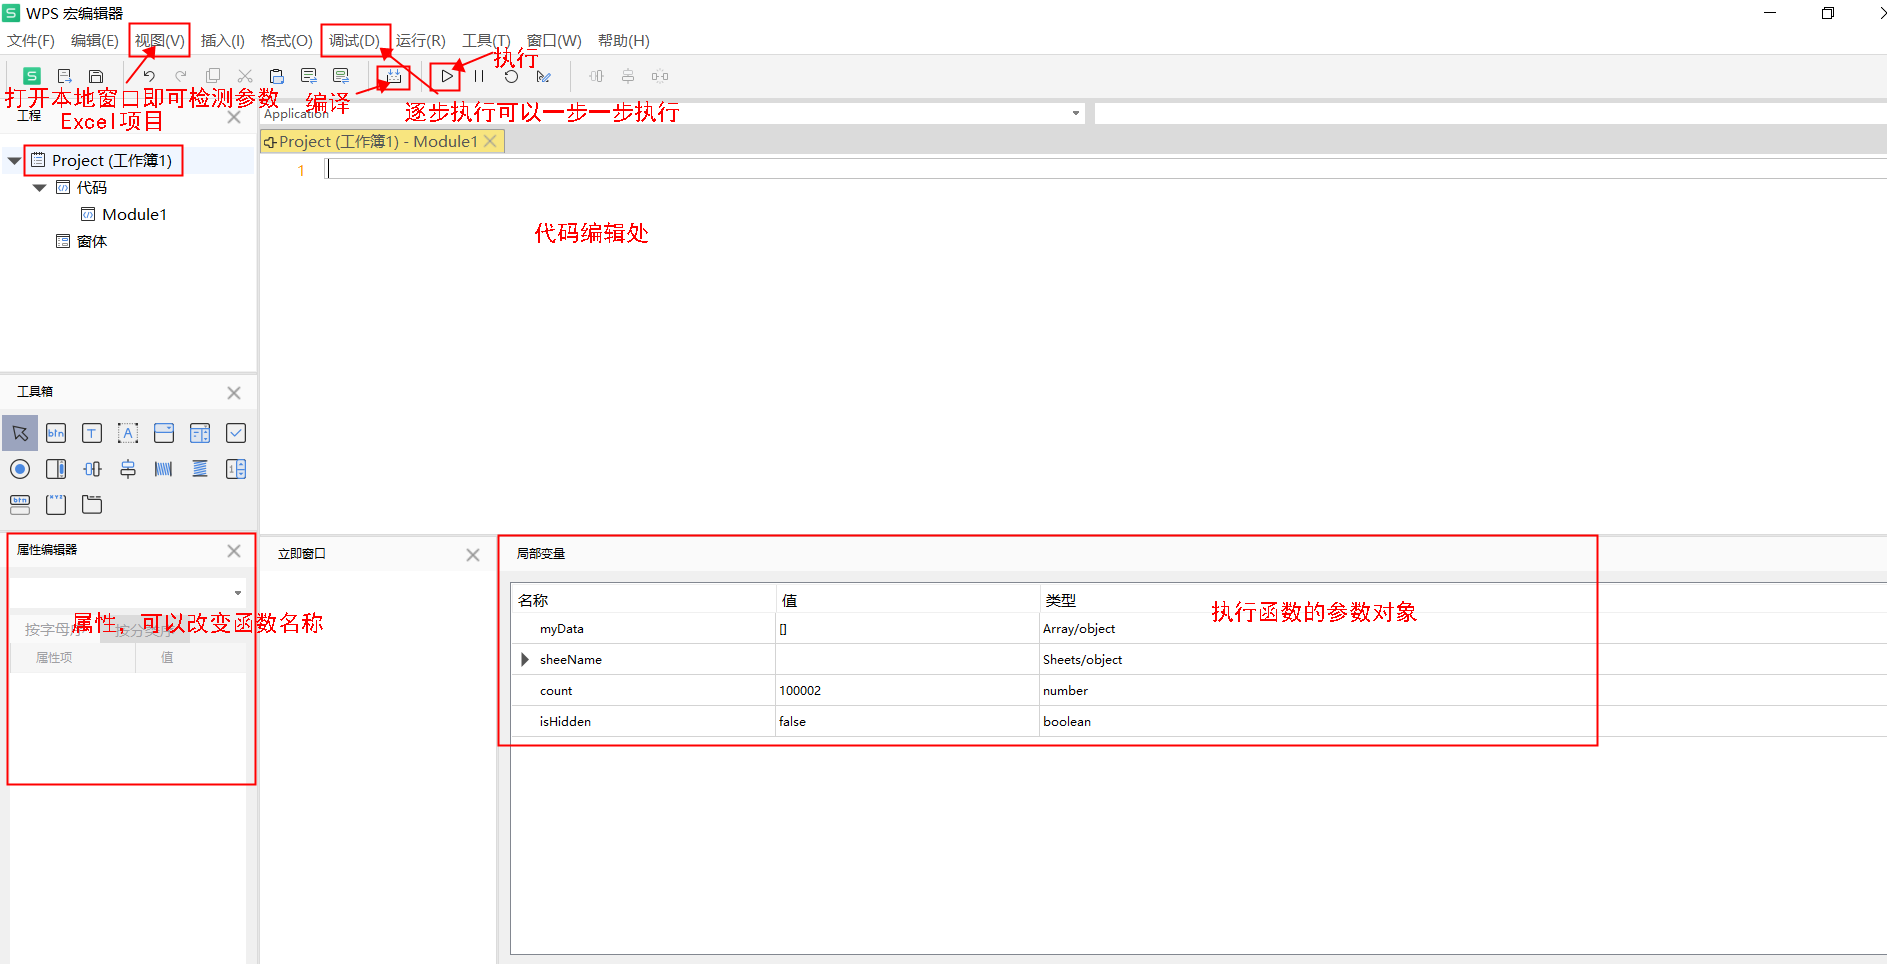Open the 调试(D) menu
The height and width of the screenshot is (964, 1887).
[354, 40]
